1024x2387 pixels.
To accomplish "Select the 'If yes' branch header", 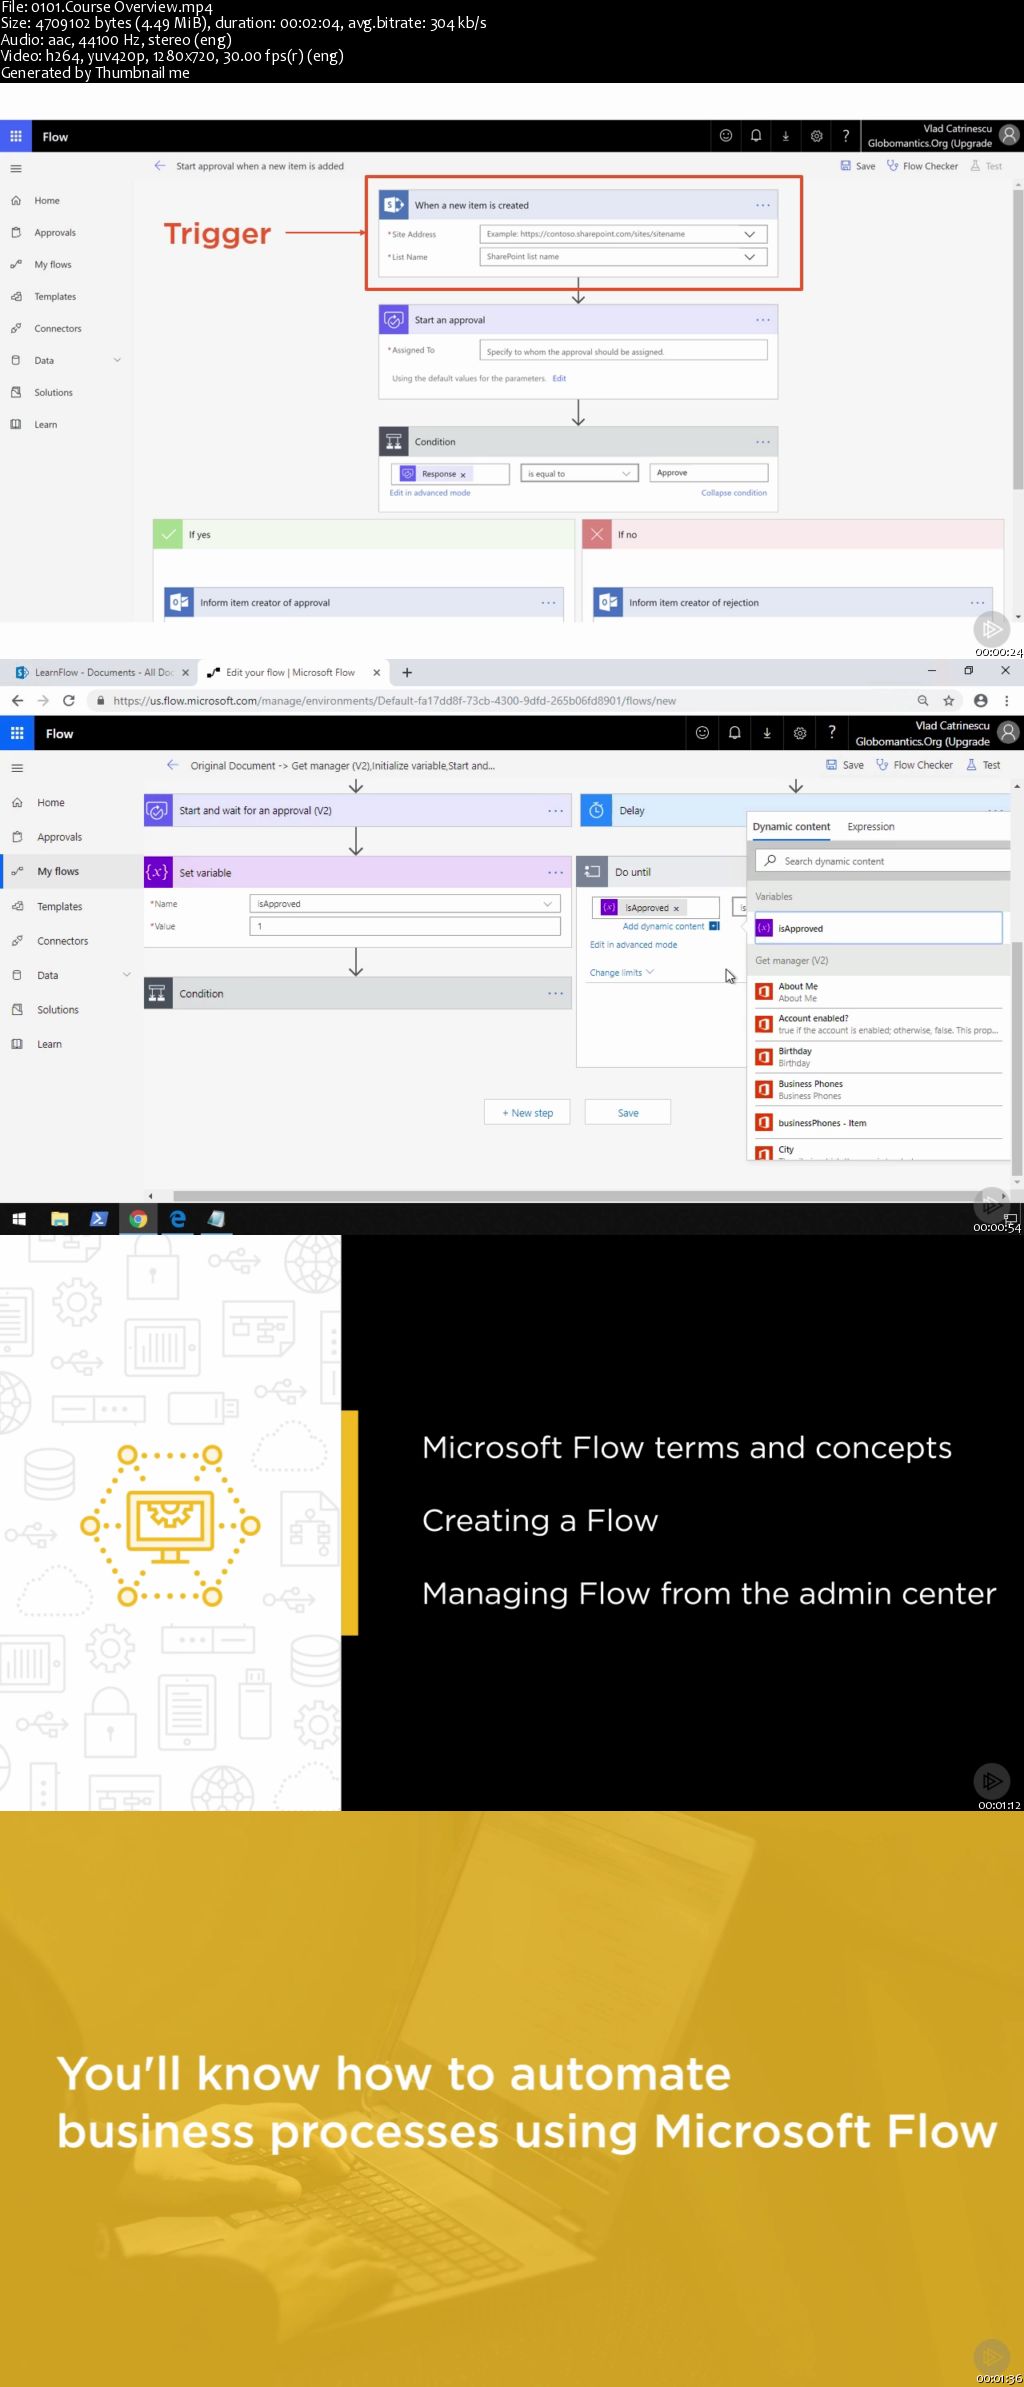I will (363, 534).
